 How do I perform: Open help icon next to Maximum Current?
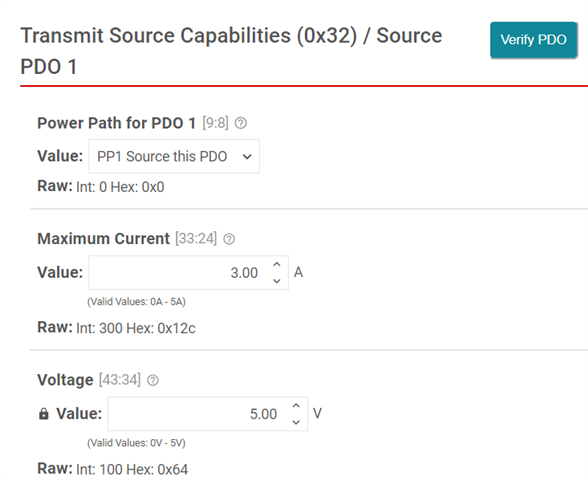coord(229,239)
